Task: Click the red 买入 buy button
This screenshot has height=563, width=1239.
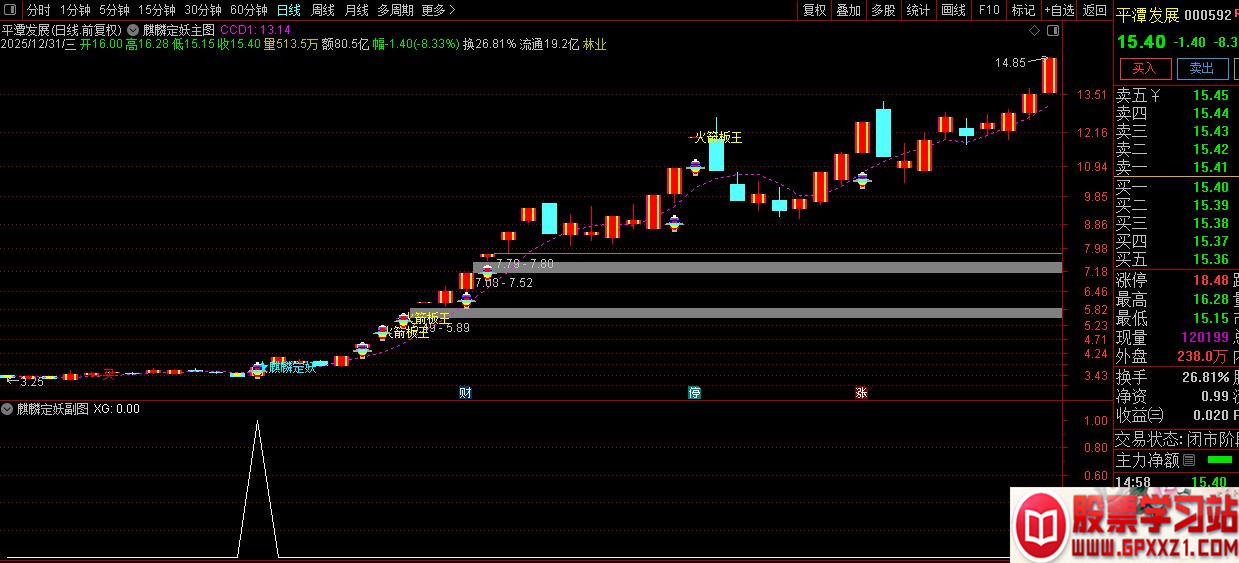Action: 1145,69
